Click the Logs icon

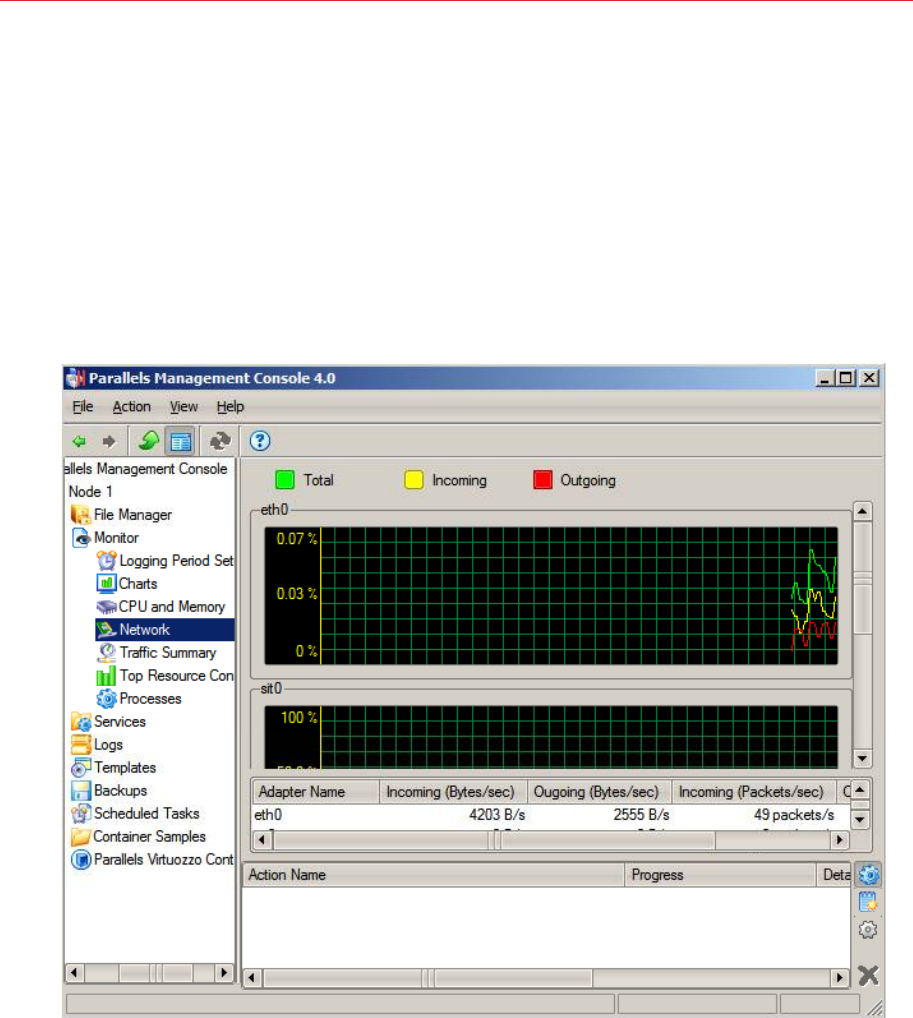[81, 745]
